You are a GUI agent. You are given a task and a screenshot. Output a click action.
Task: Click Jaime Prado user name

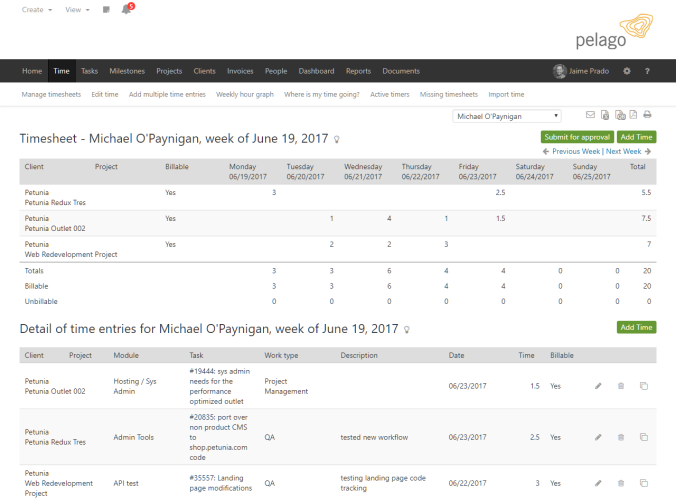point(588,71)
